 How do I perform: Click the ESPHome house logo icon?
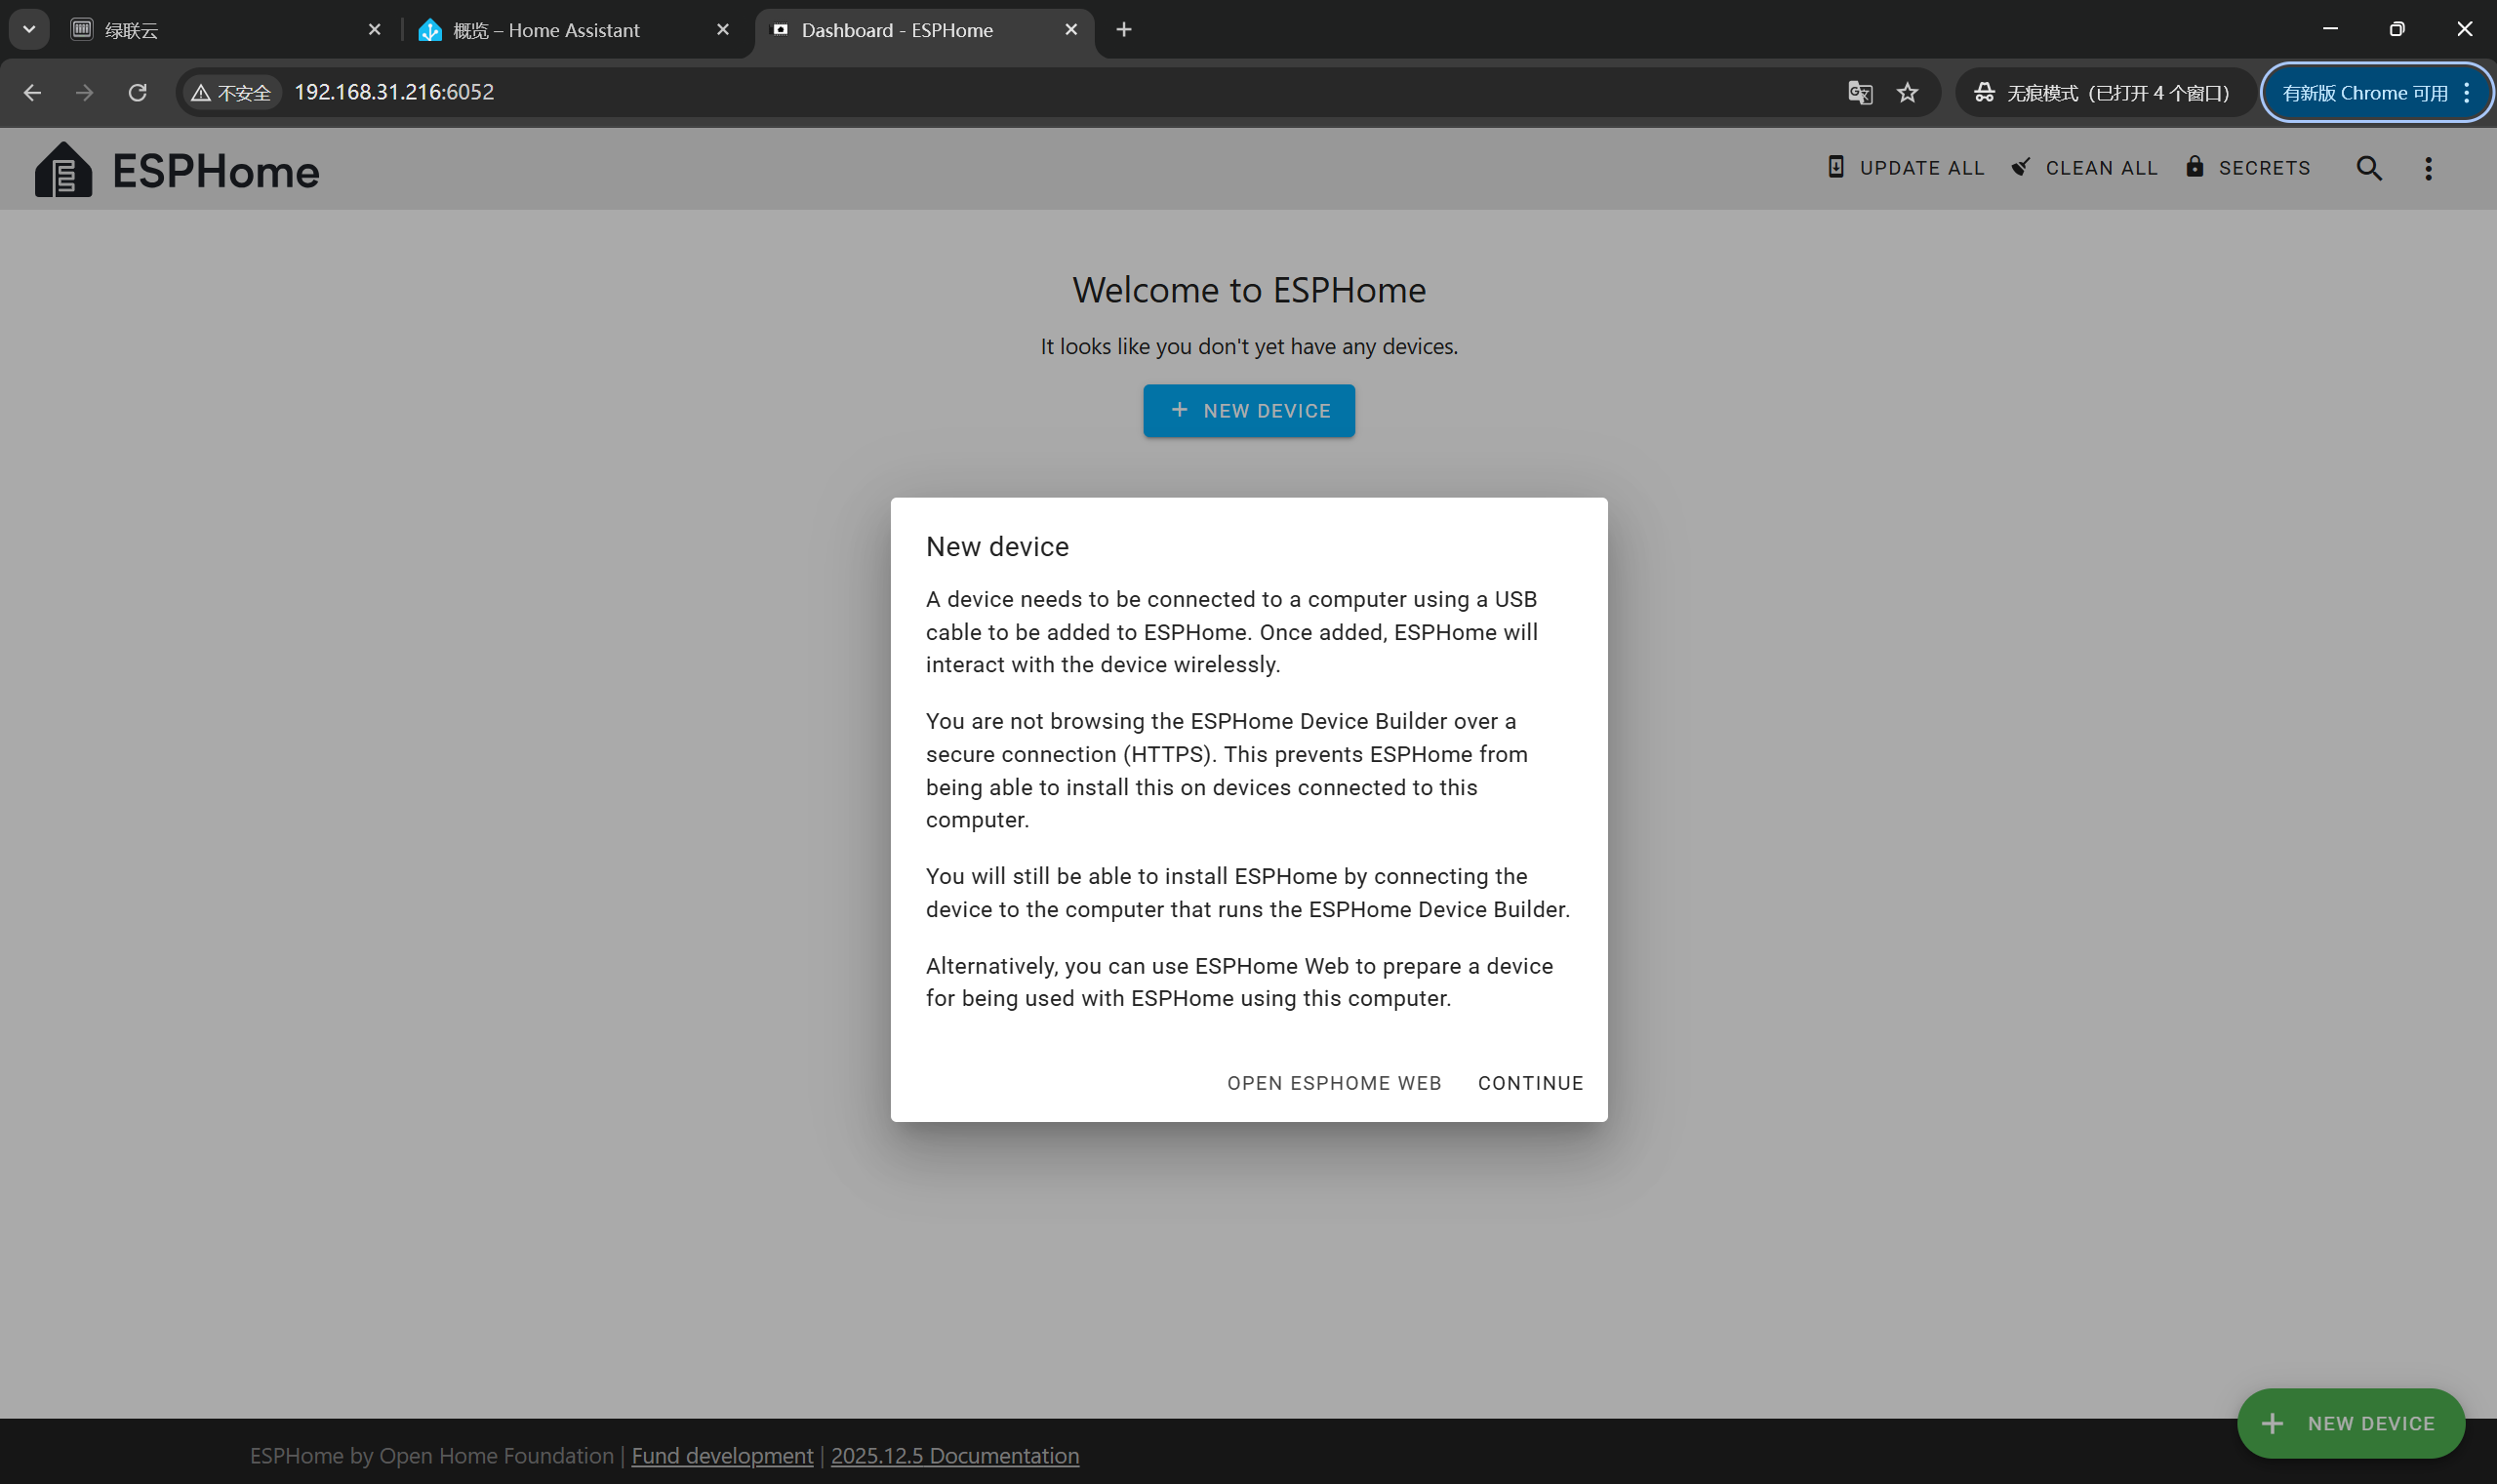[63, 170]
